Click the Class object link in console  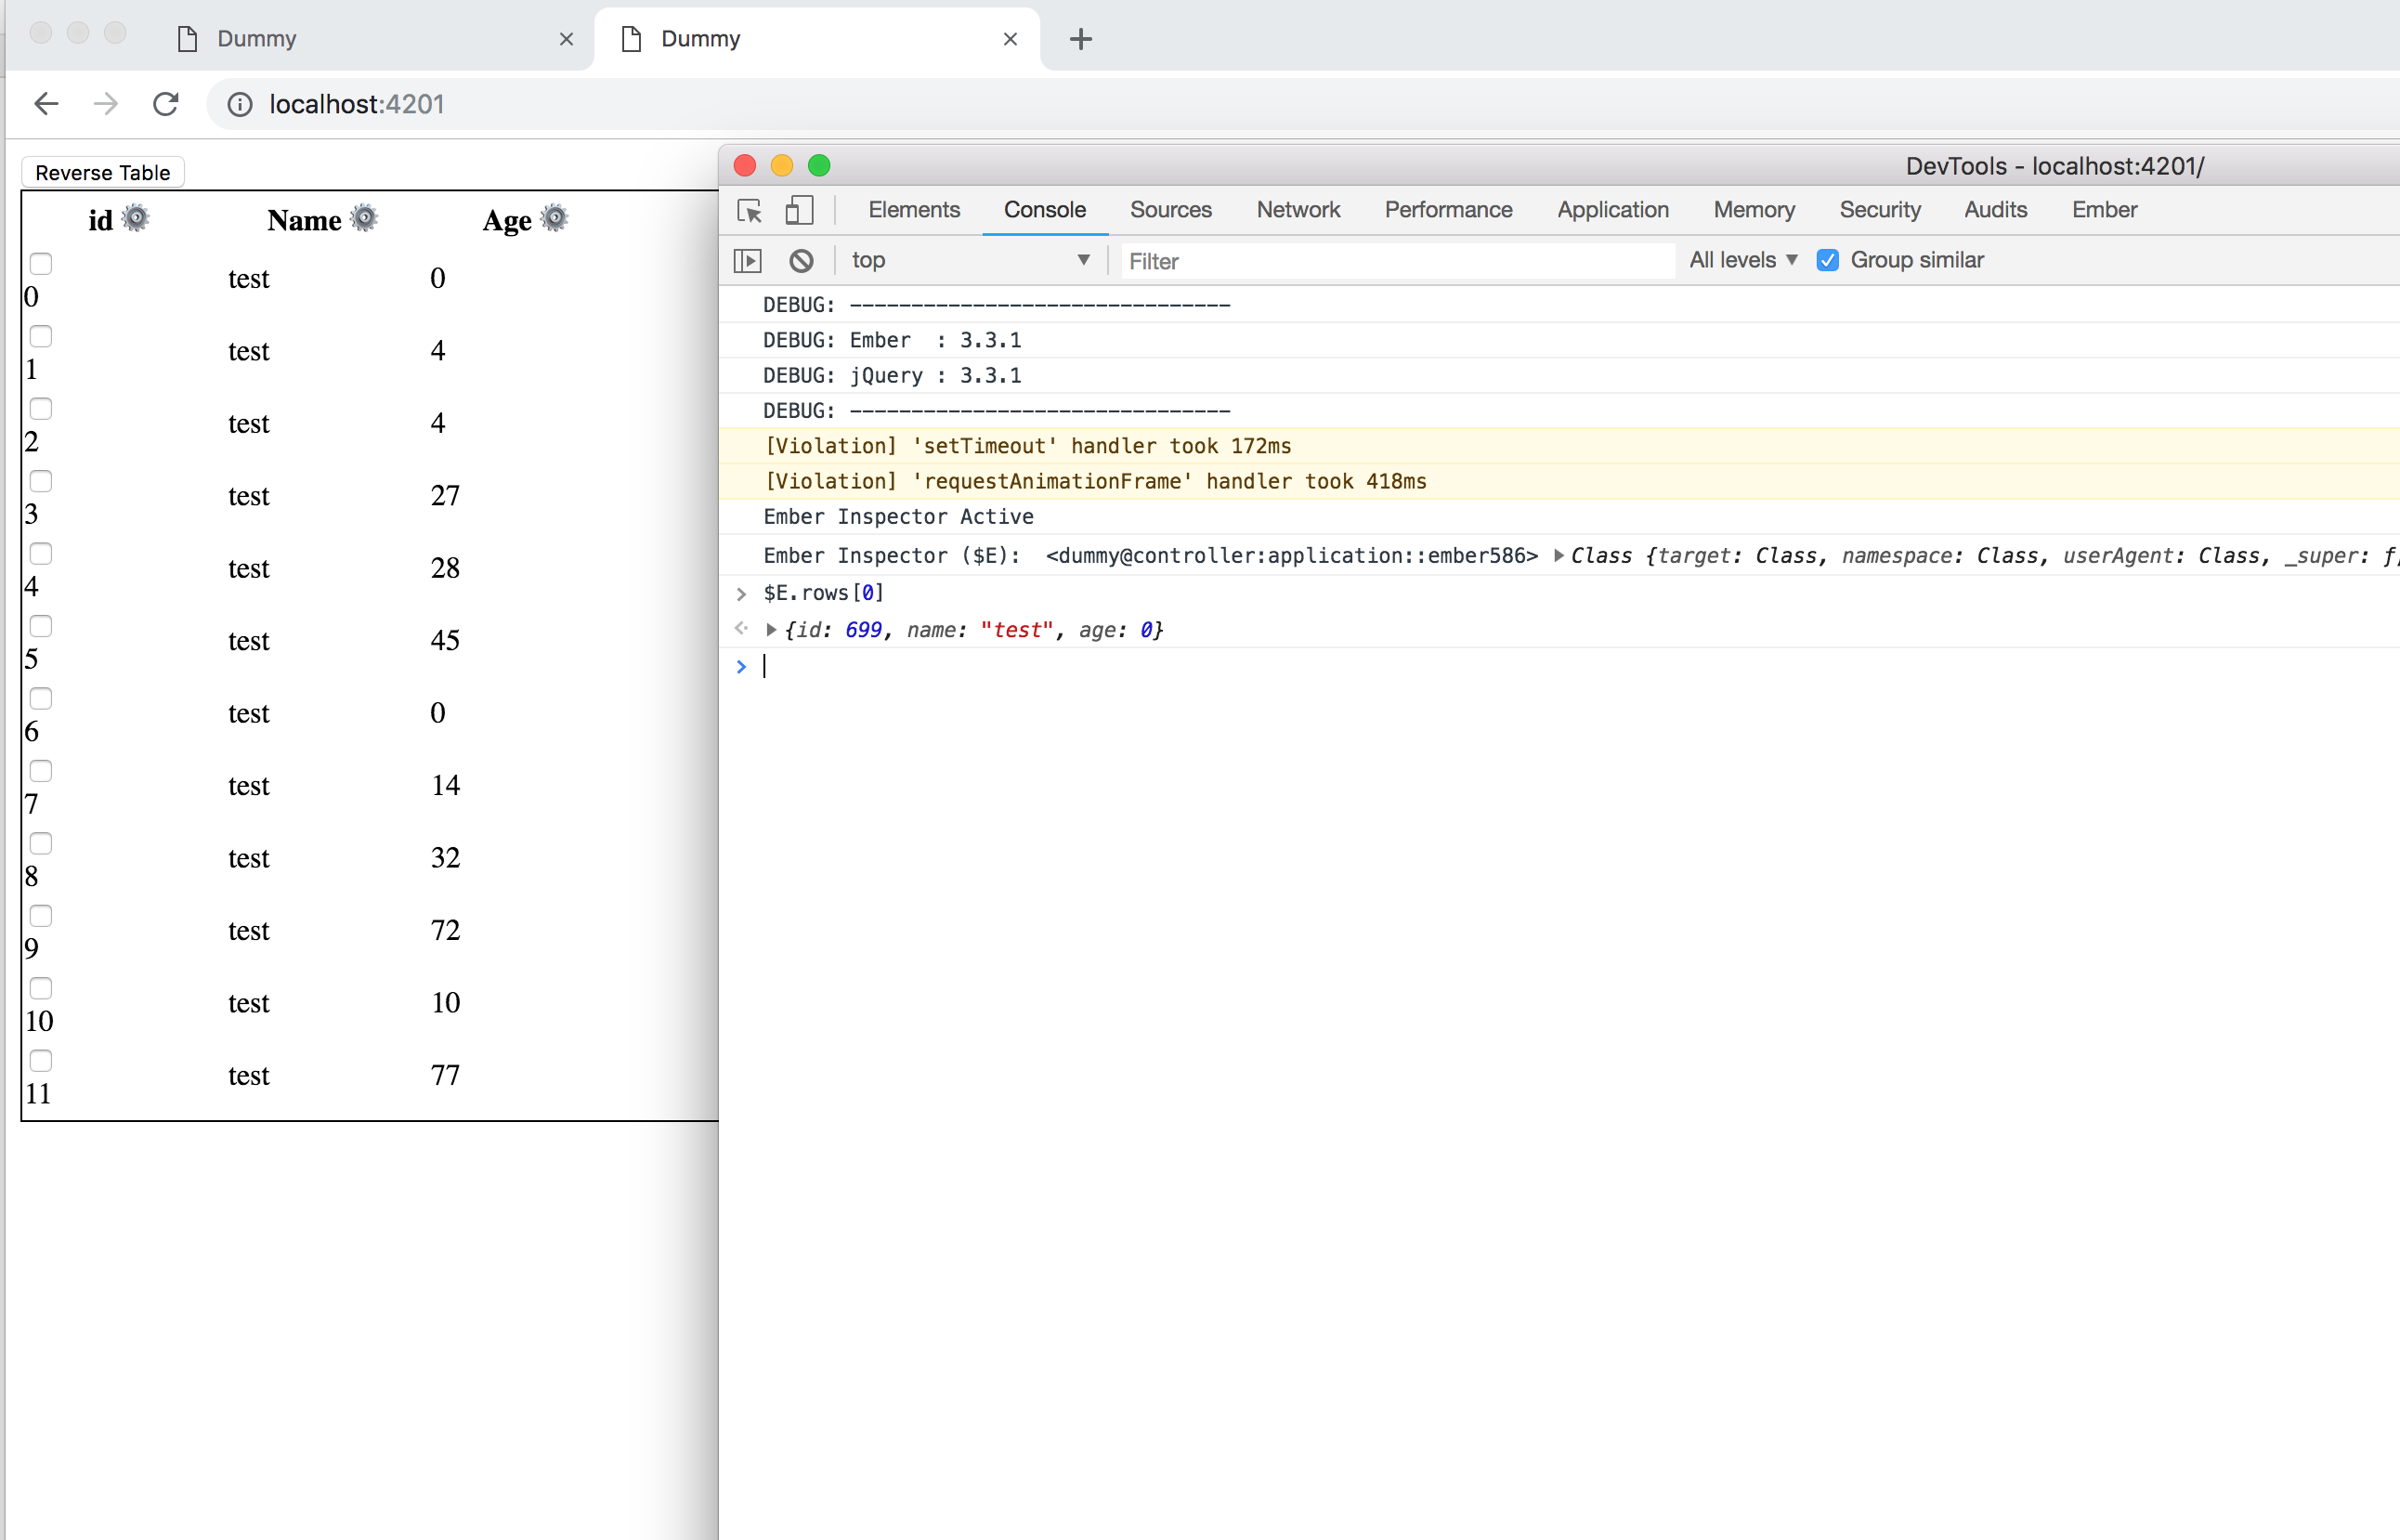pyautogui.click(x=1600, y=555)
